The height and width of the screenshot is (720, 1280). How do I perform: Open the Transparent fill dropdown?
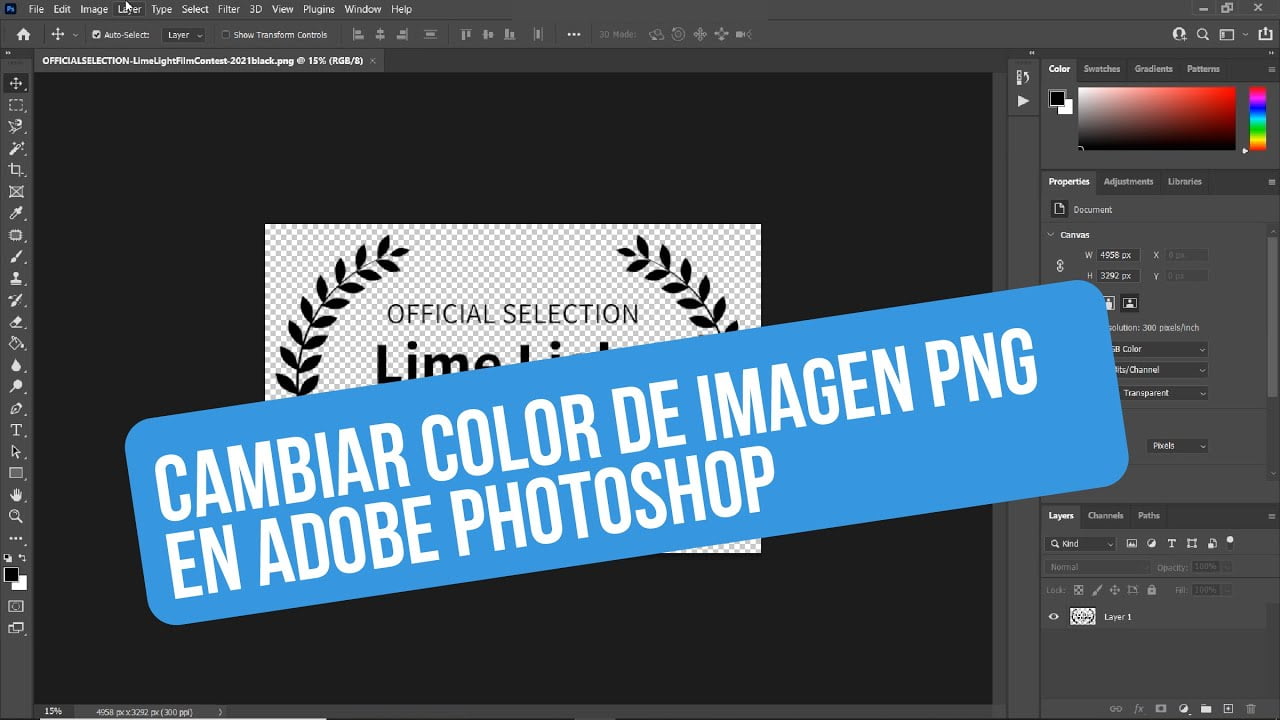click(x=1163, y=393)
